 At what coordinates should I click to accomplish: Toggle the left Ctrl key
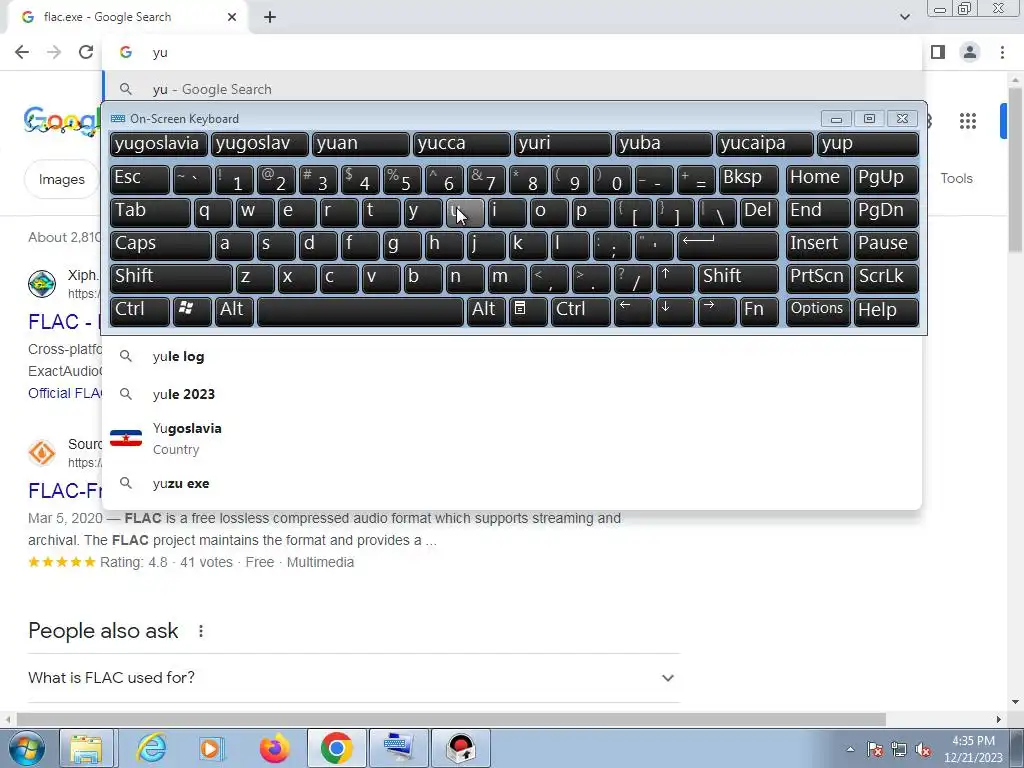click(140, 311)
